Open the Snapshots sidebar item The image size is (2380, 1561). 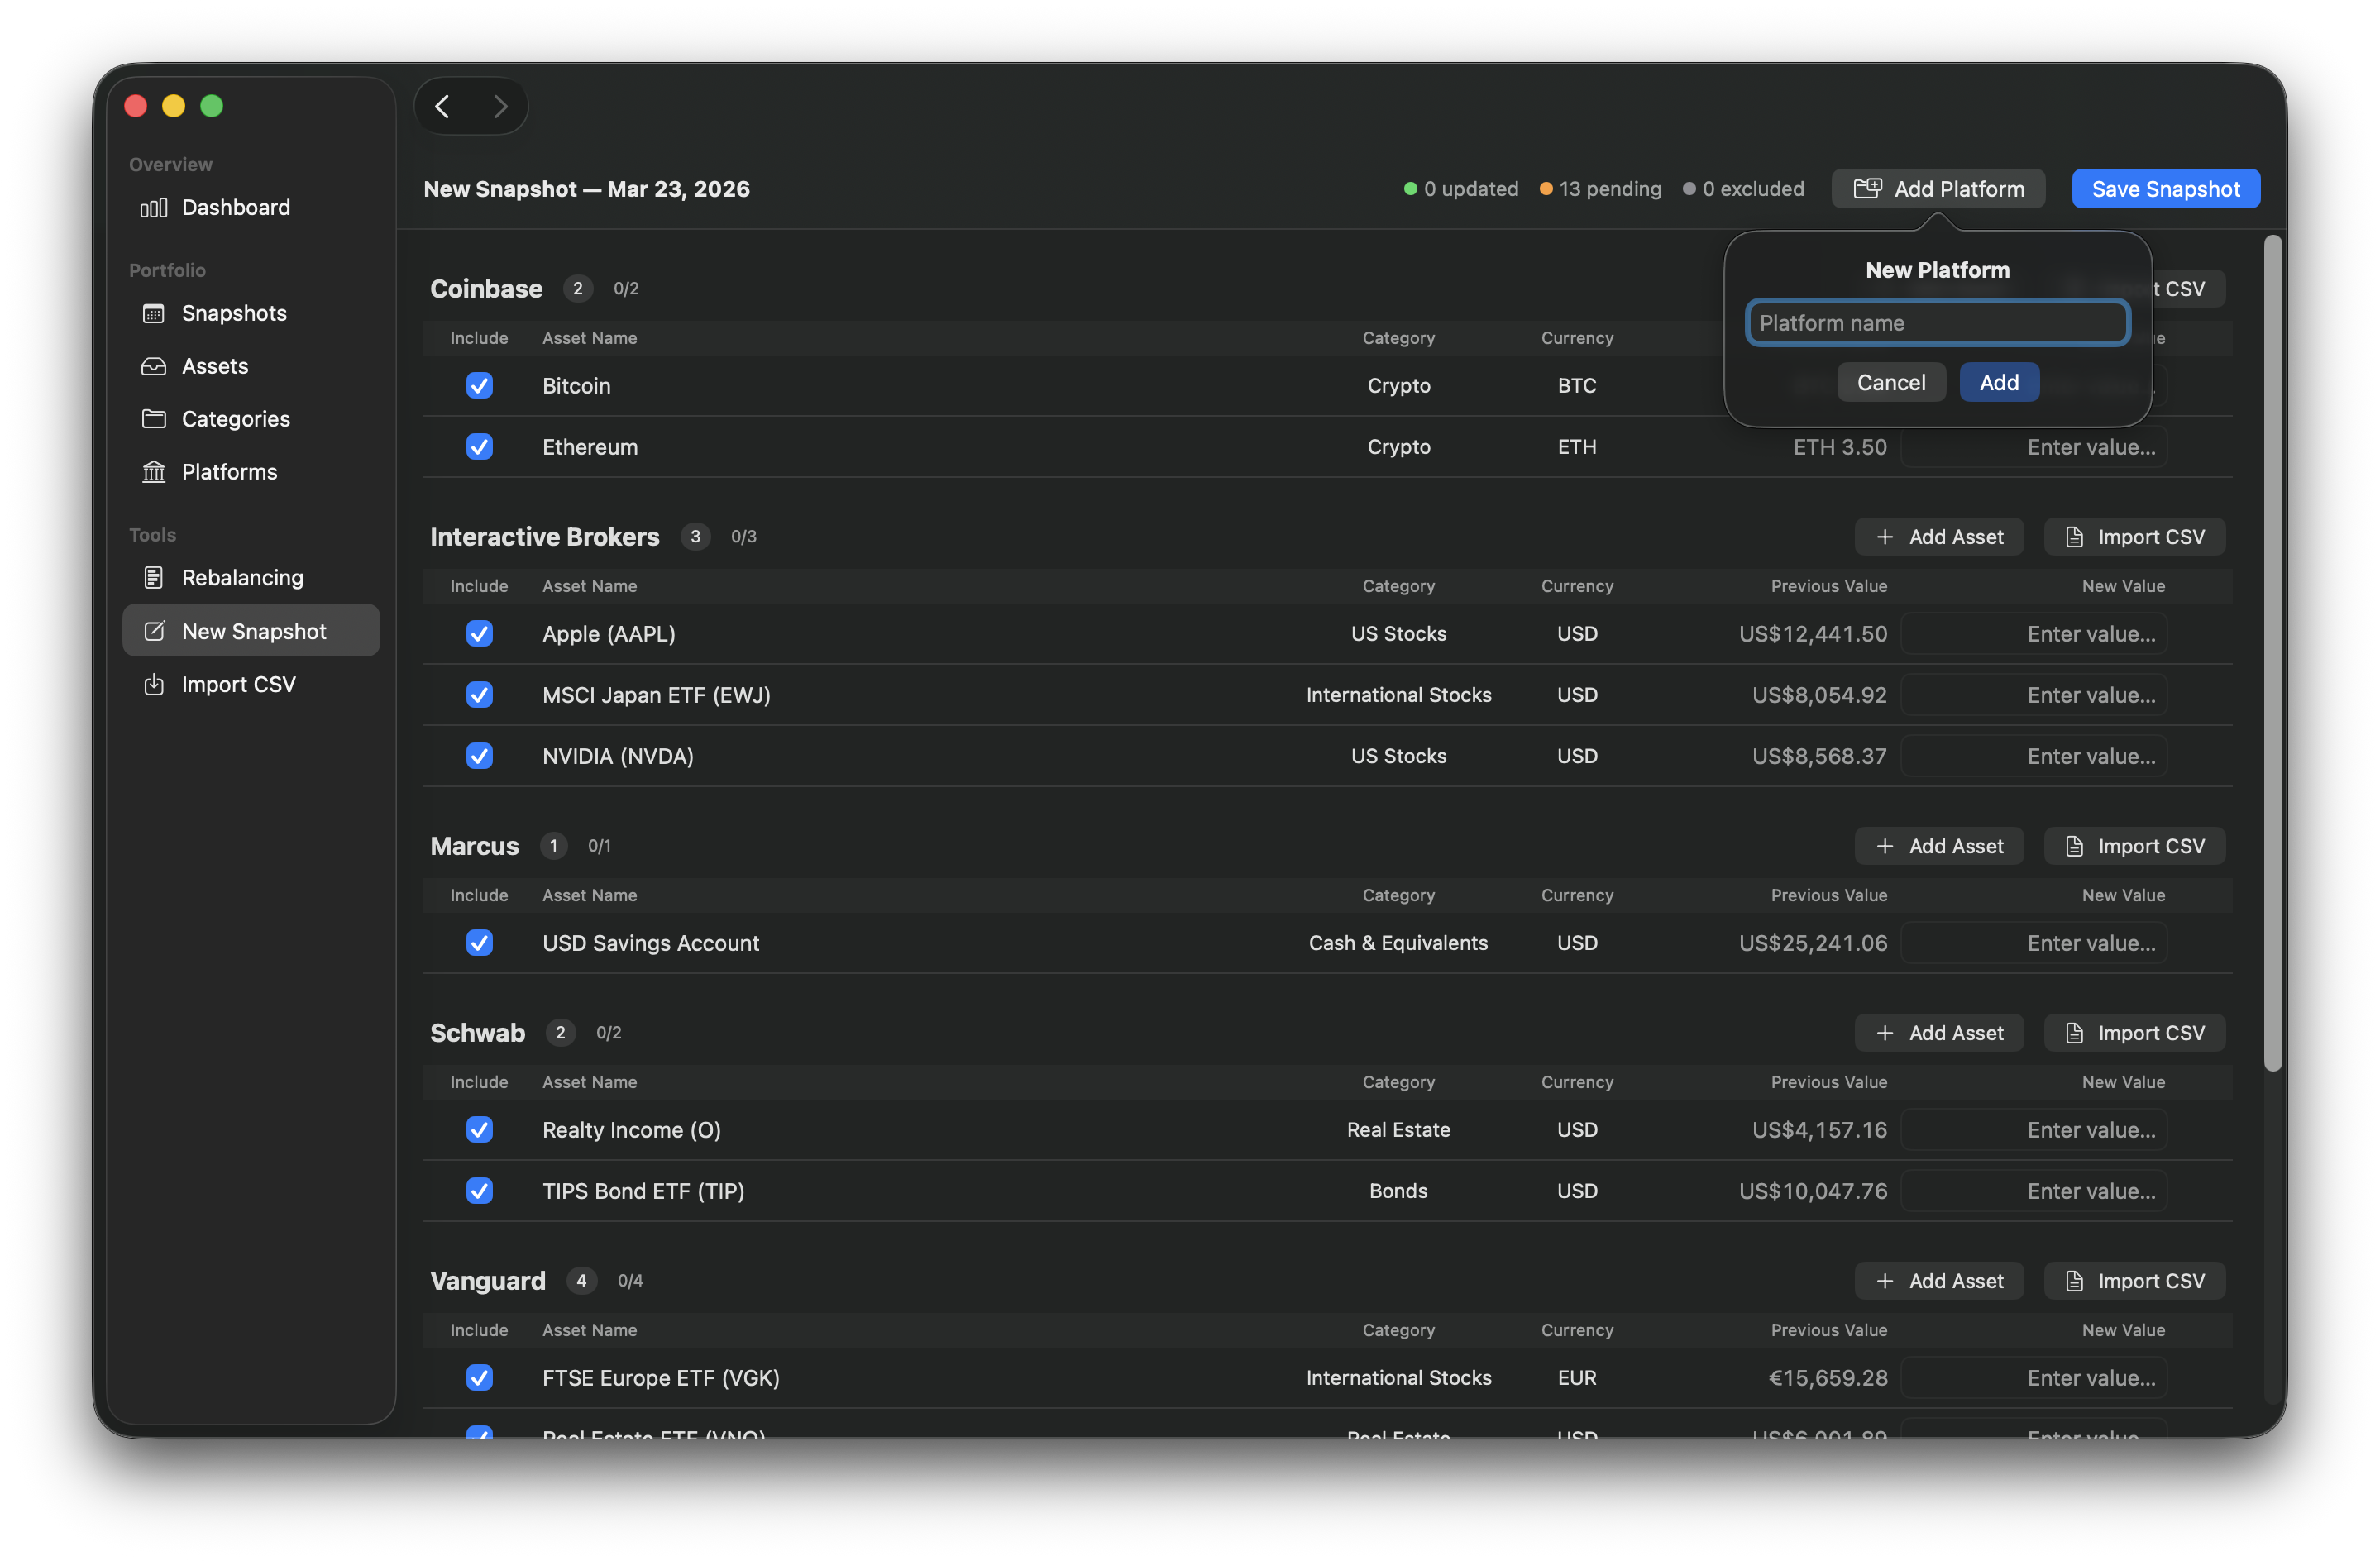coord(251,314)
